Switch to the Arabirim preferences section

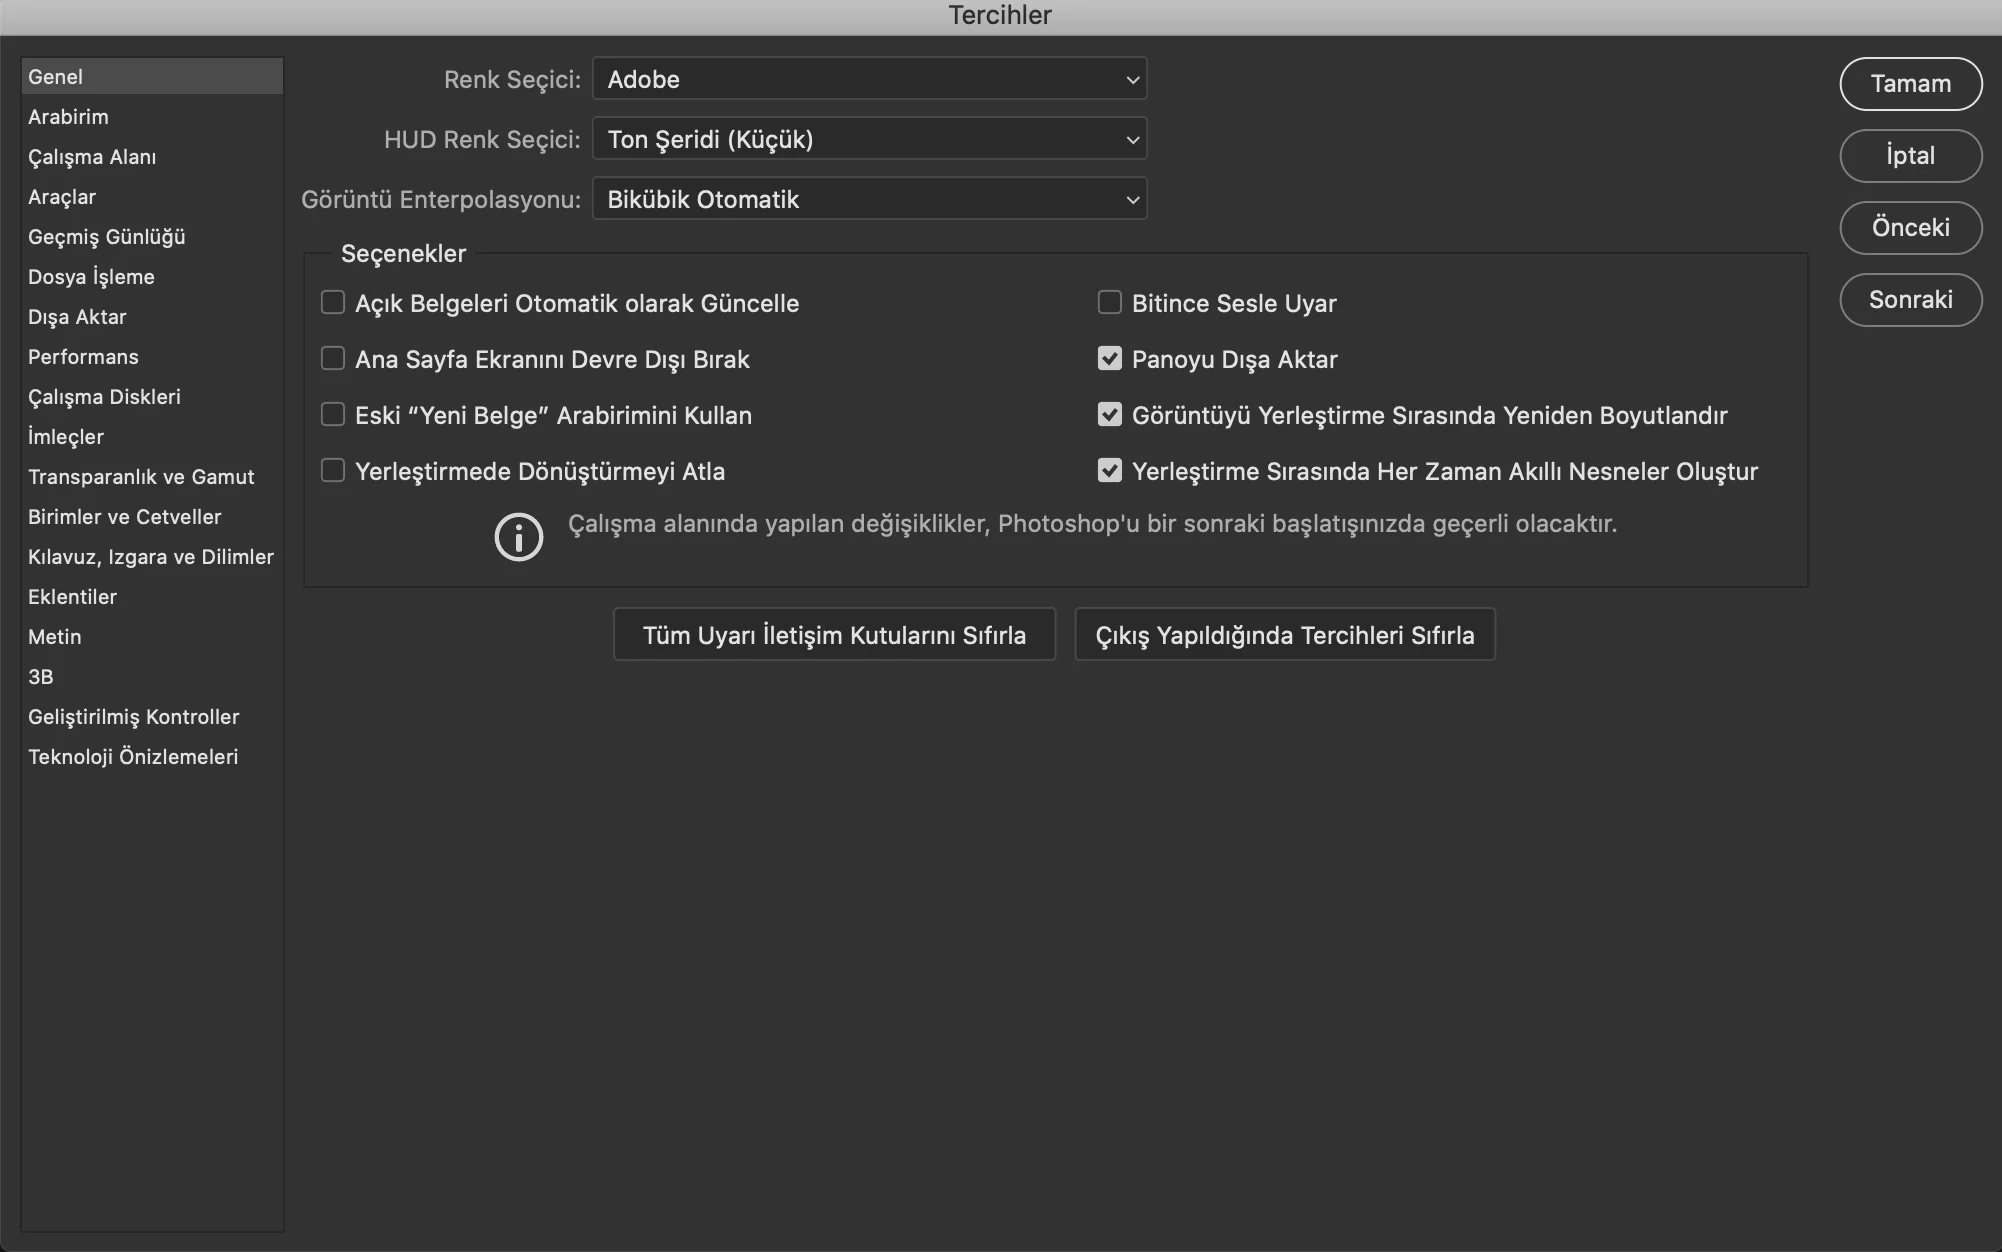tap(68, 117)
